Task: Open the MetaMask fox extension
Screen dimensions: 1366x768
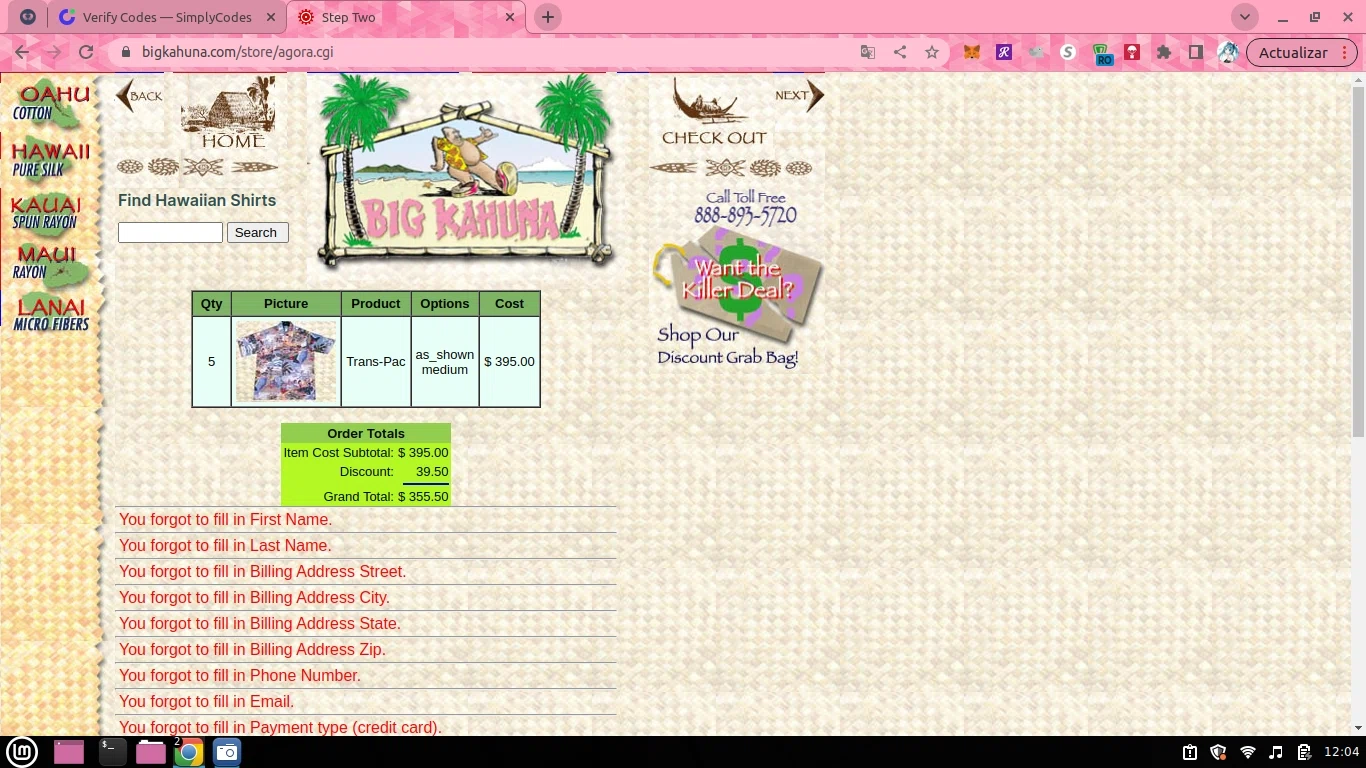Action: (x=972, y=52)
